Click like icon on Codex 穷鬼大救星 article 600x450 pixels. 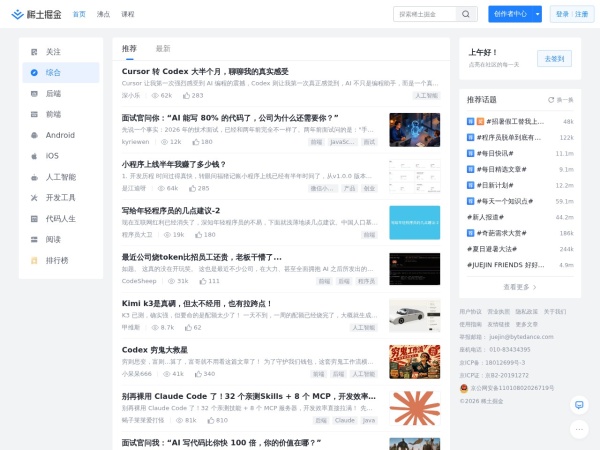tap(198, 374)
